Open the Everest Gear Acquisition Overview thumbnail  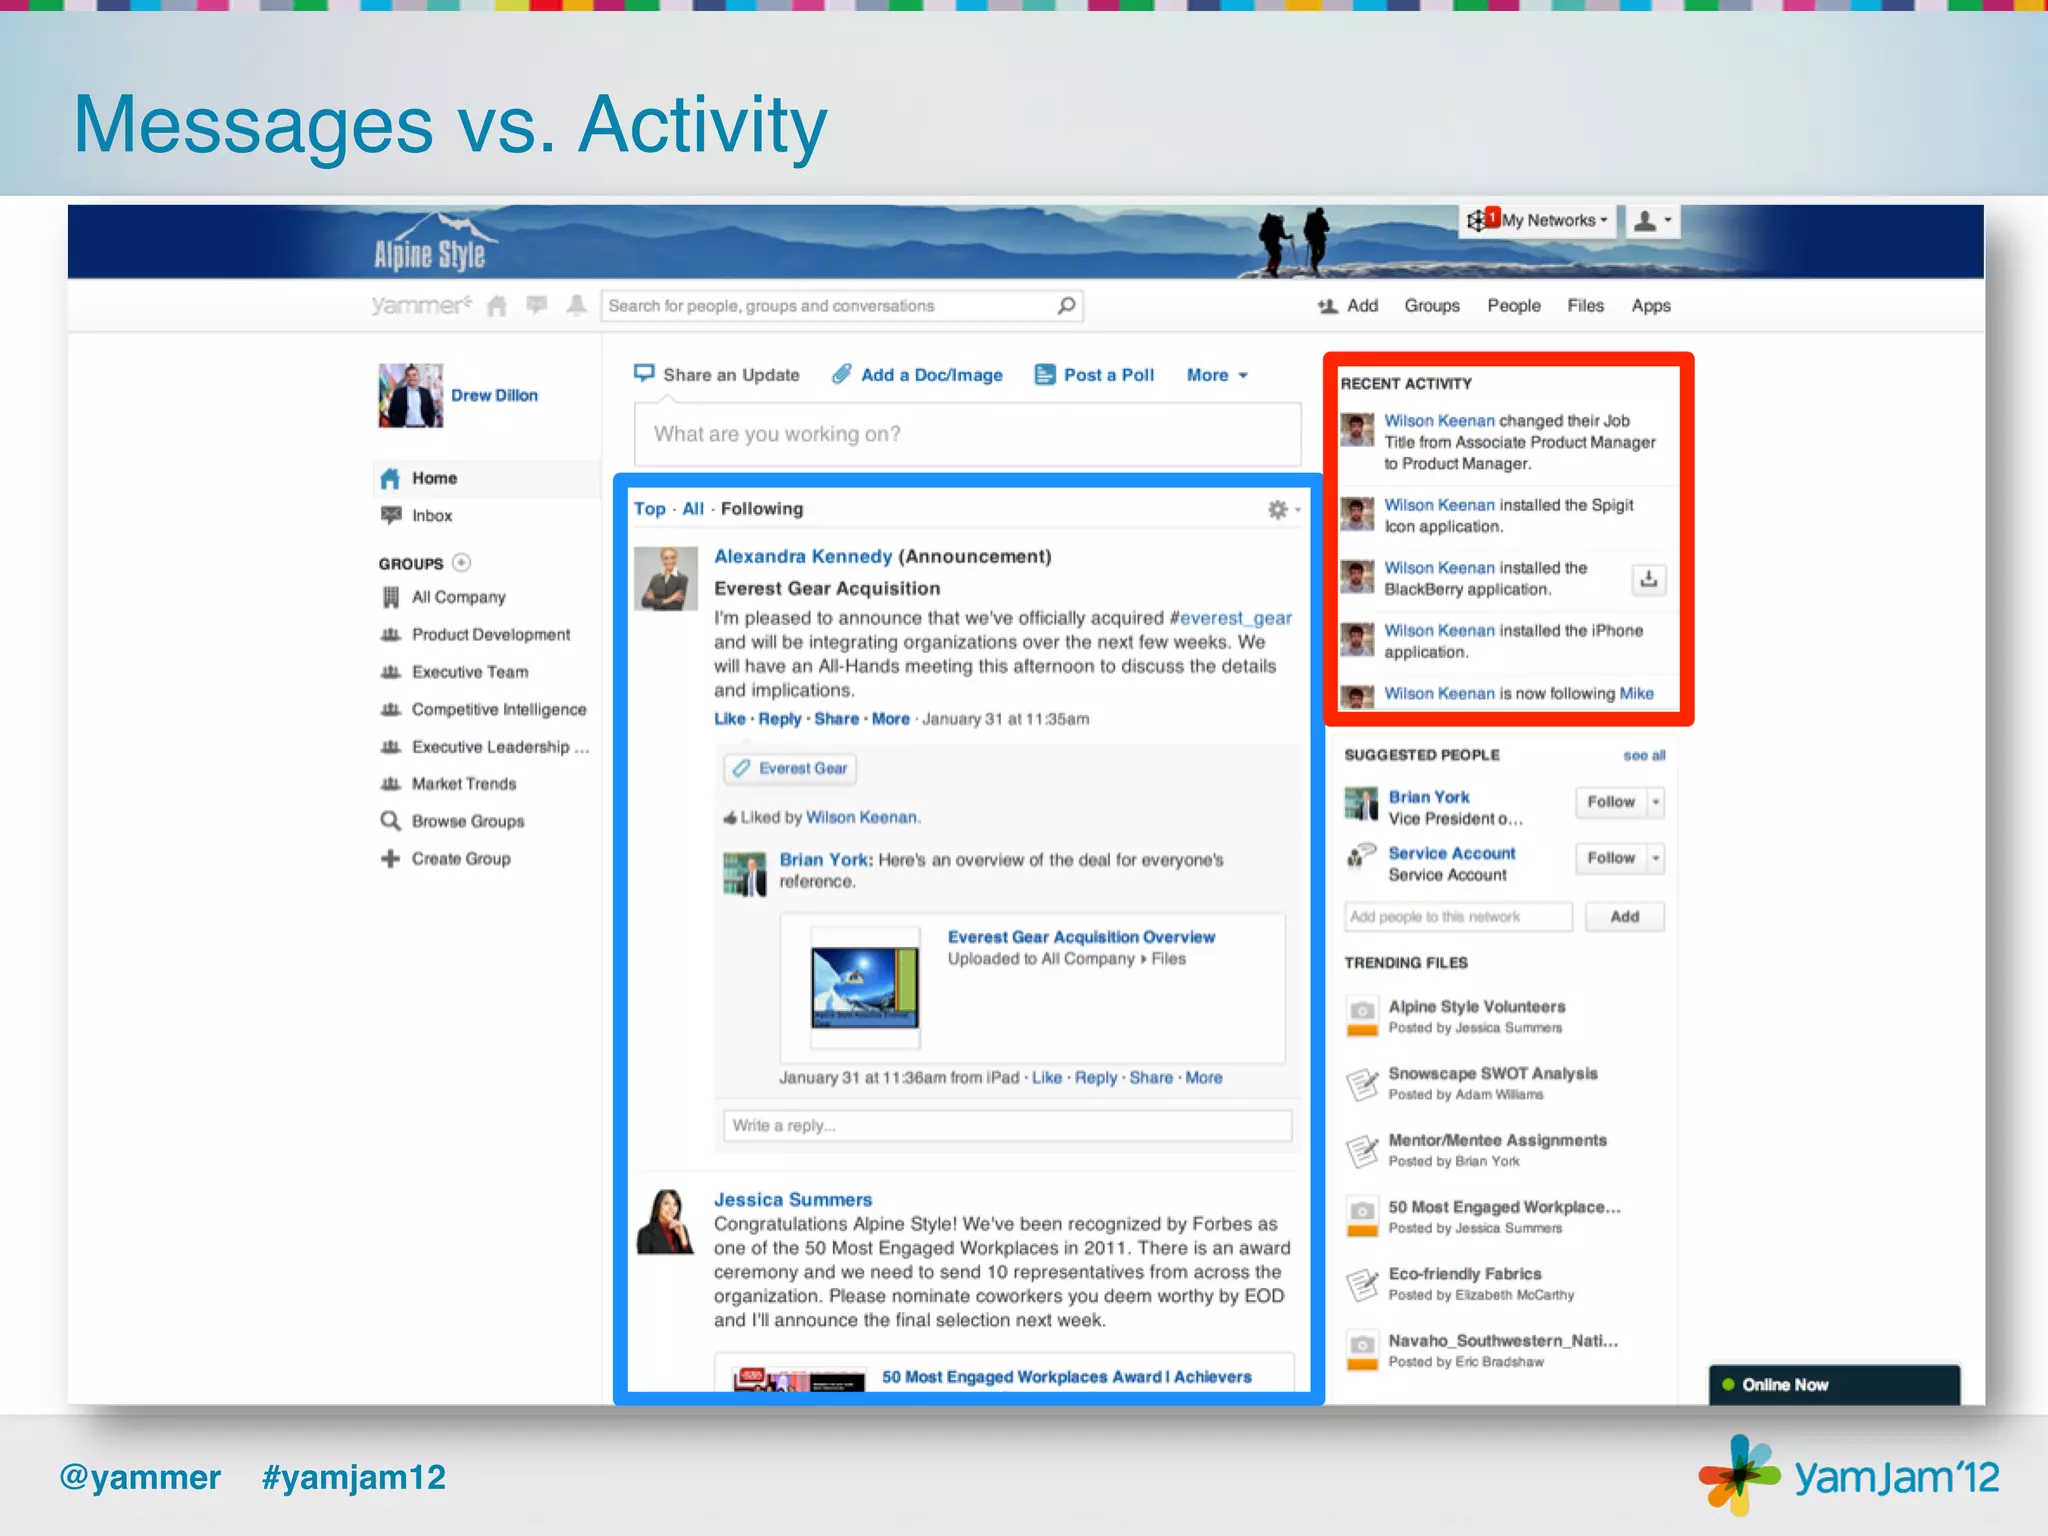click(x=865, y=988)
